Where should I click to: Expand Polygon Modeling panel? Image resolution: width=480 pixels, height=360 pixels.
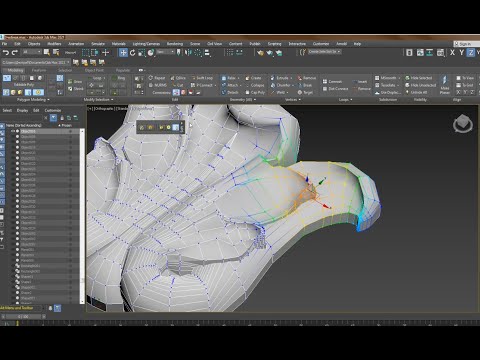(x=33, y=99)
